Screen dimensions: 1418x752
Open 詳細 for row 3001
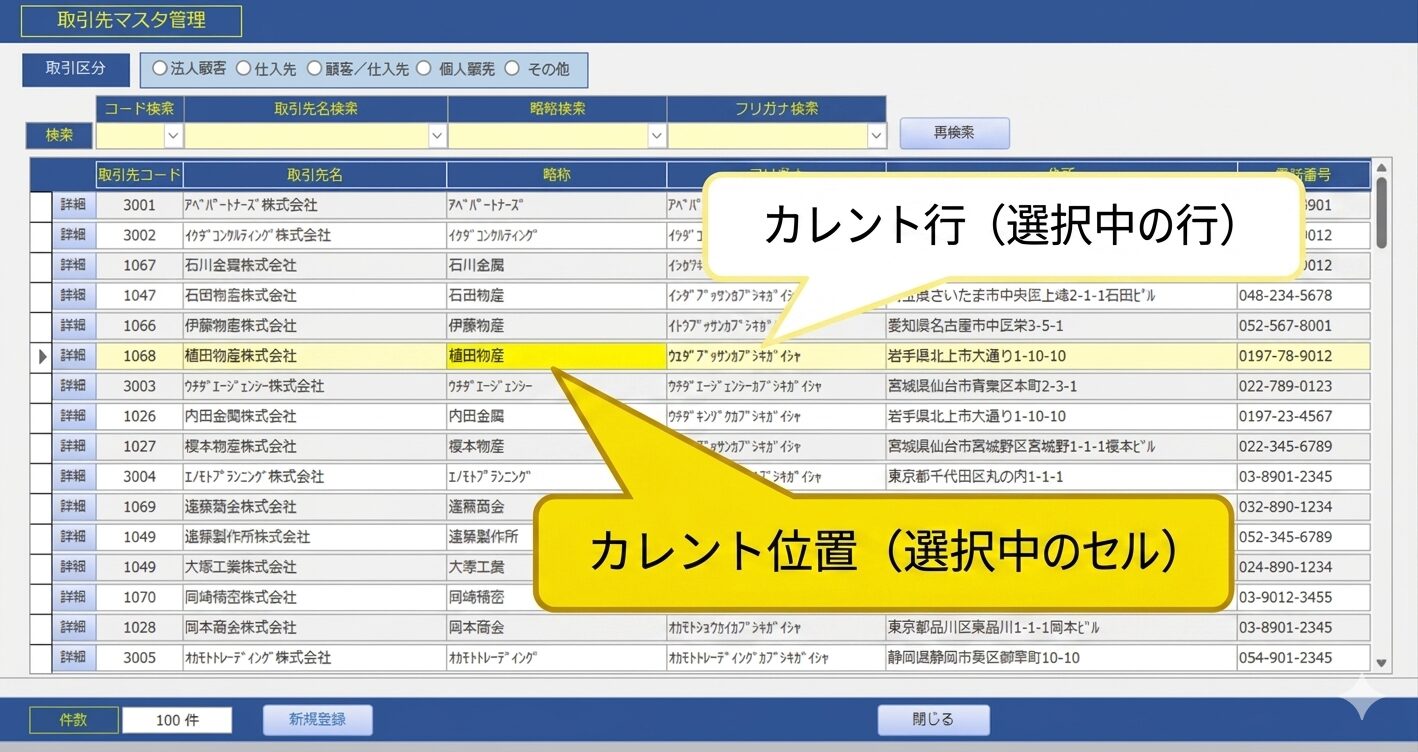tap(73, 205)
